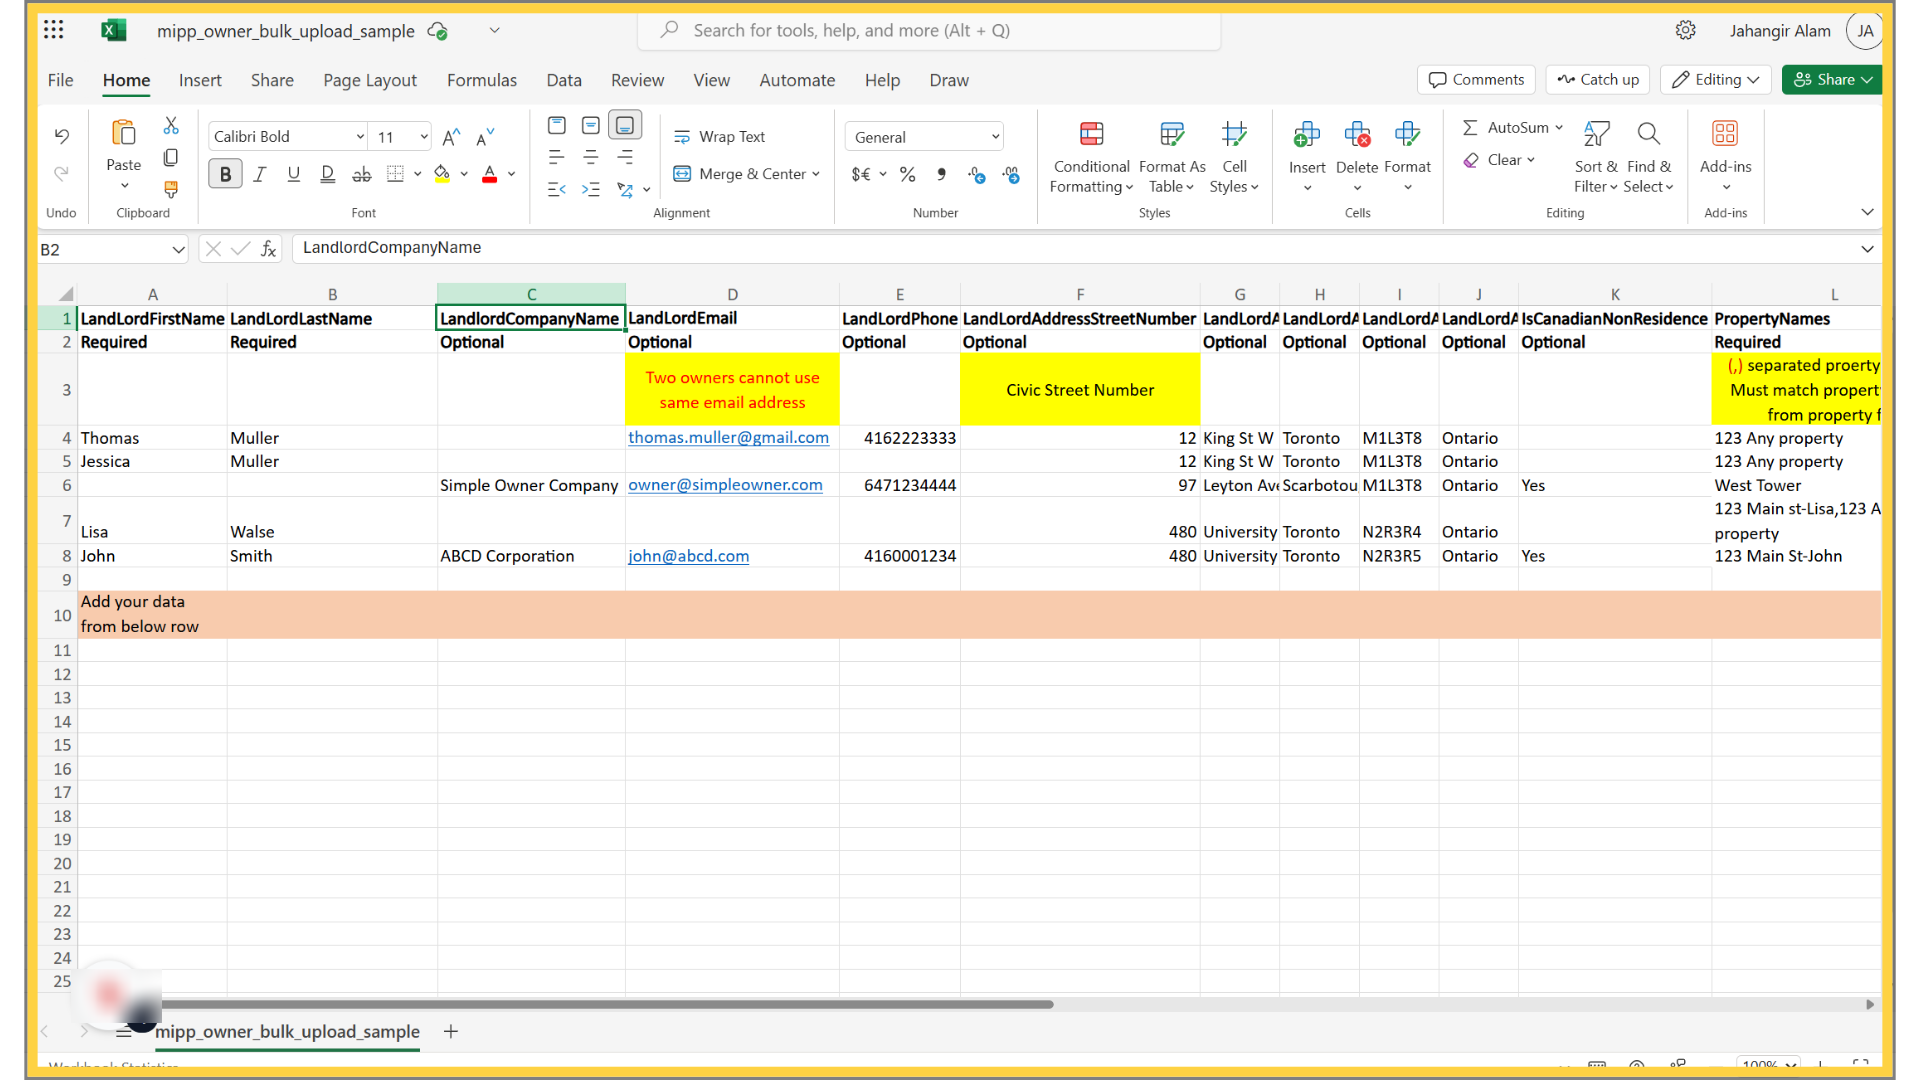Increase indent in cell
This screenshot has width=1920, height=1080.
591,190
